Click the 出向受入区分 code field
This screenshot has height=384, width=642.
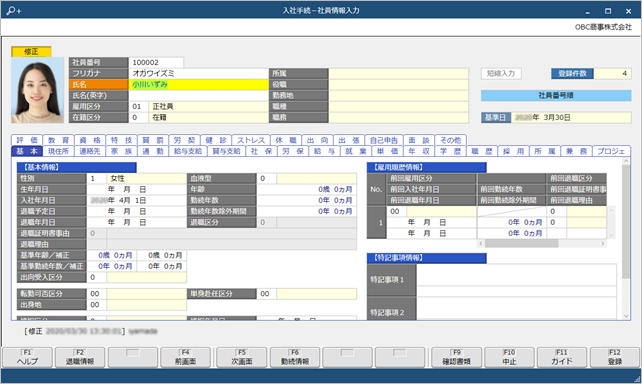pyautogui.click(x=97, y=278)
